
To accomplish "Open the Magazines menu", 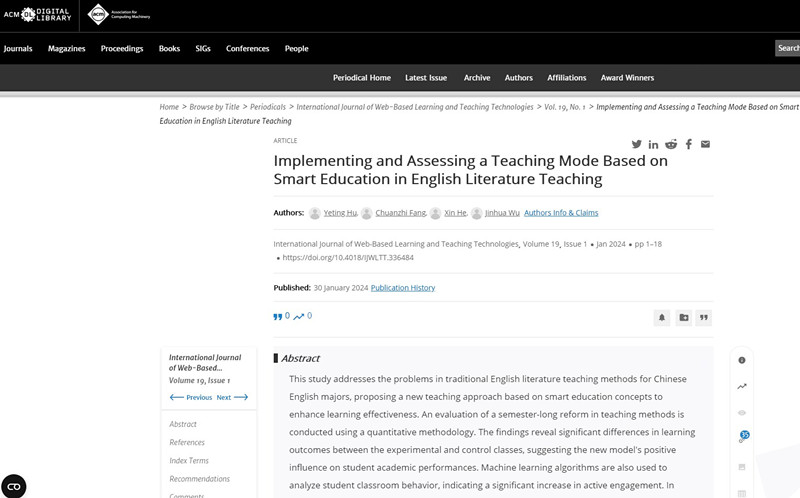I will point(66,48).
